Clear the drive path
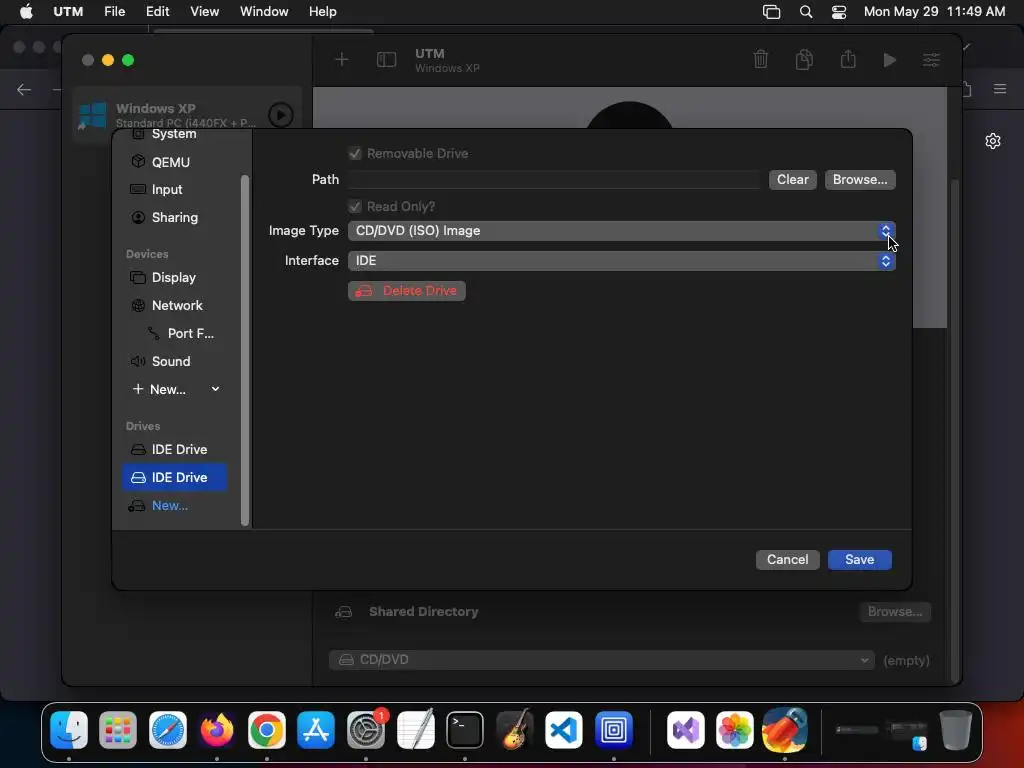This screenshot has width=1024, height=768. (793, 180)
